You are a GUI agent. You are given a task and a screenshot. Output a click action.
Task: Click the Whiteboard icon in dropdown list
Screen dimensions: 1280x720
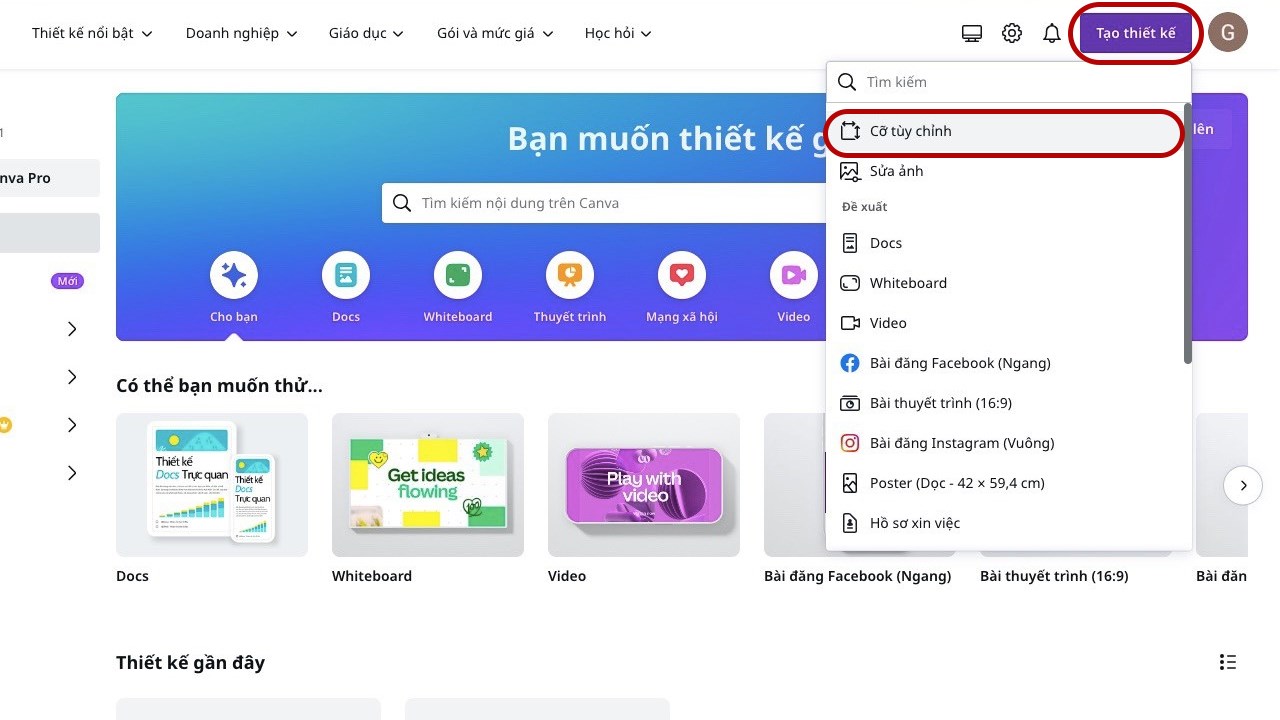pyautogui.click(x=850, y=283)
